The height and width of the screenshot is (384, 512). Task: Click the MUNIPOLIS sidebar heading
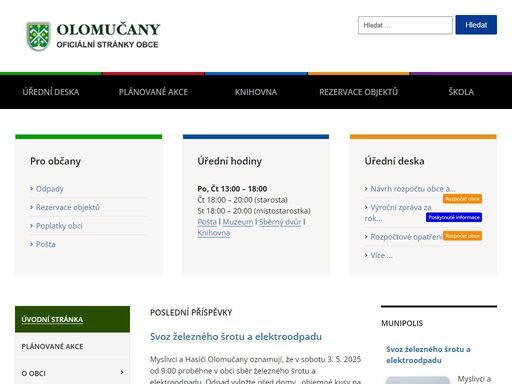[402, 323]
